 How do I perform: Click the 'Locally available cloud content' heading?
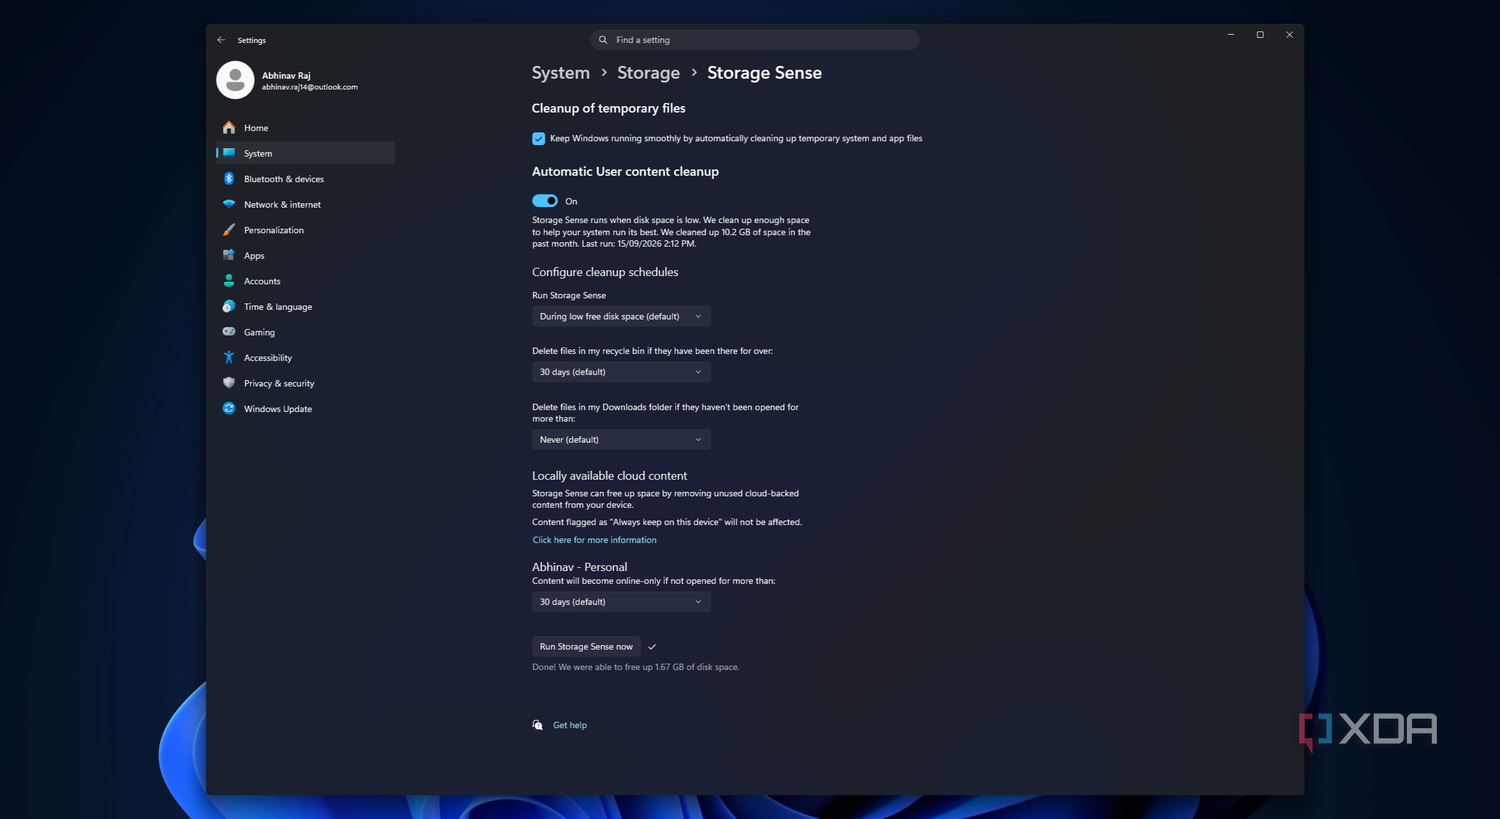click(x=609, y=476)
